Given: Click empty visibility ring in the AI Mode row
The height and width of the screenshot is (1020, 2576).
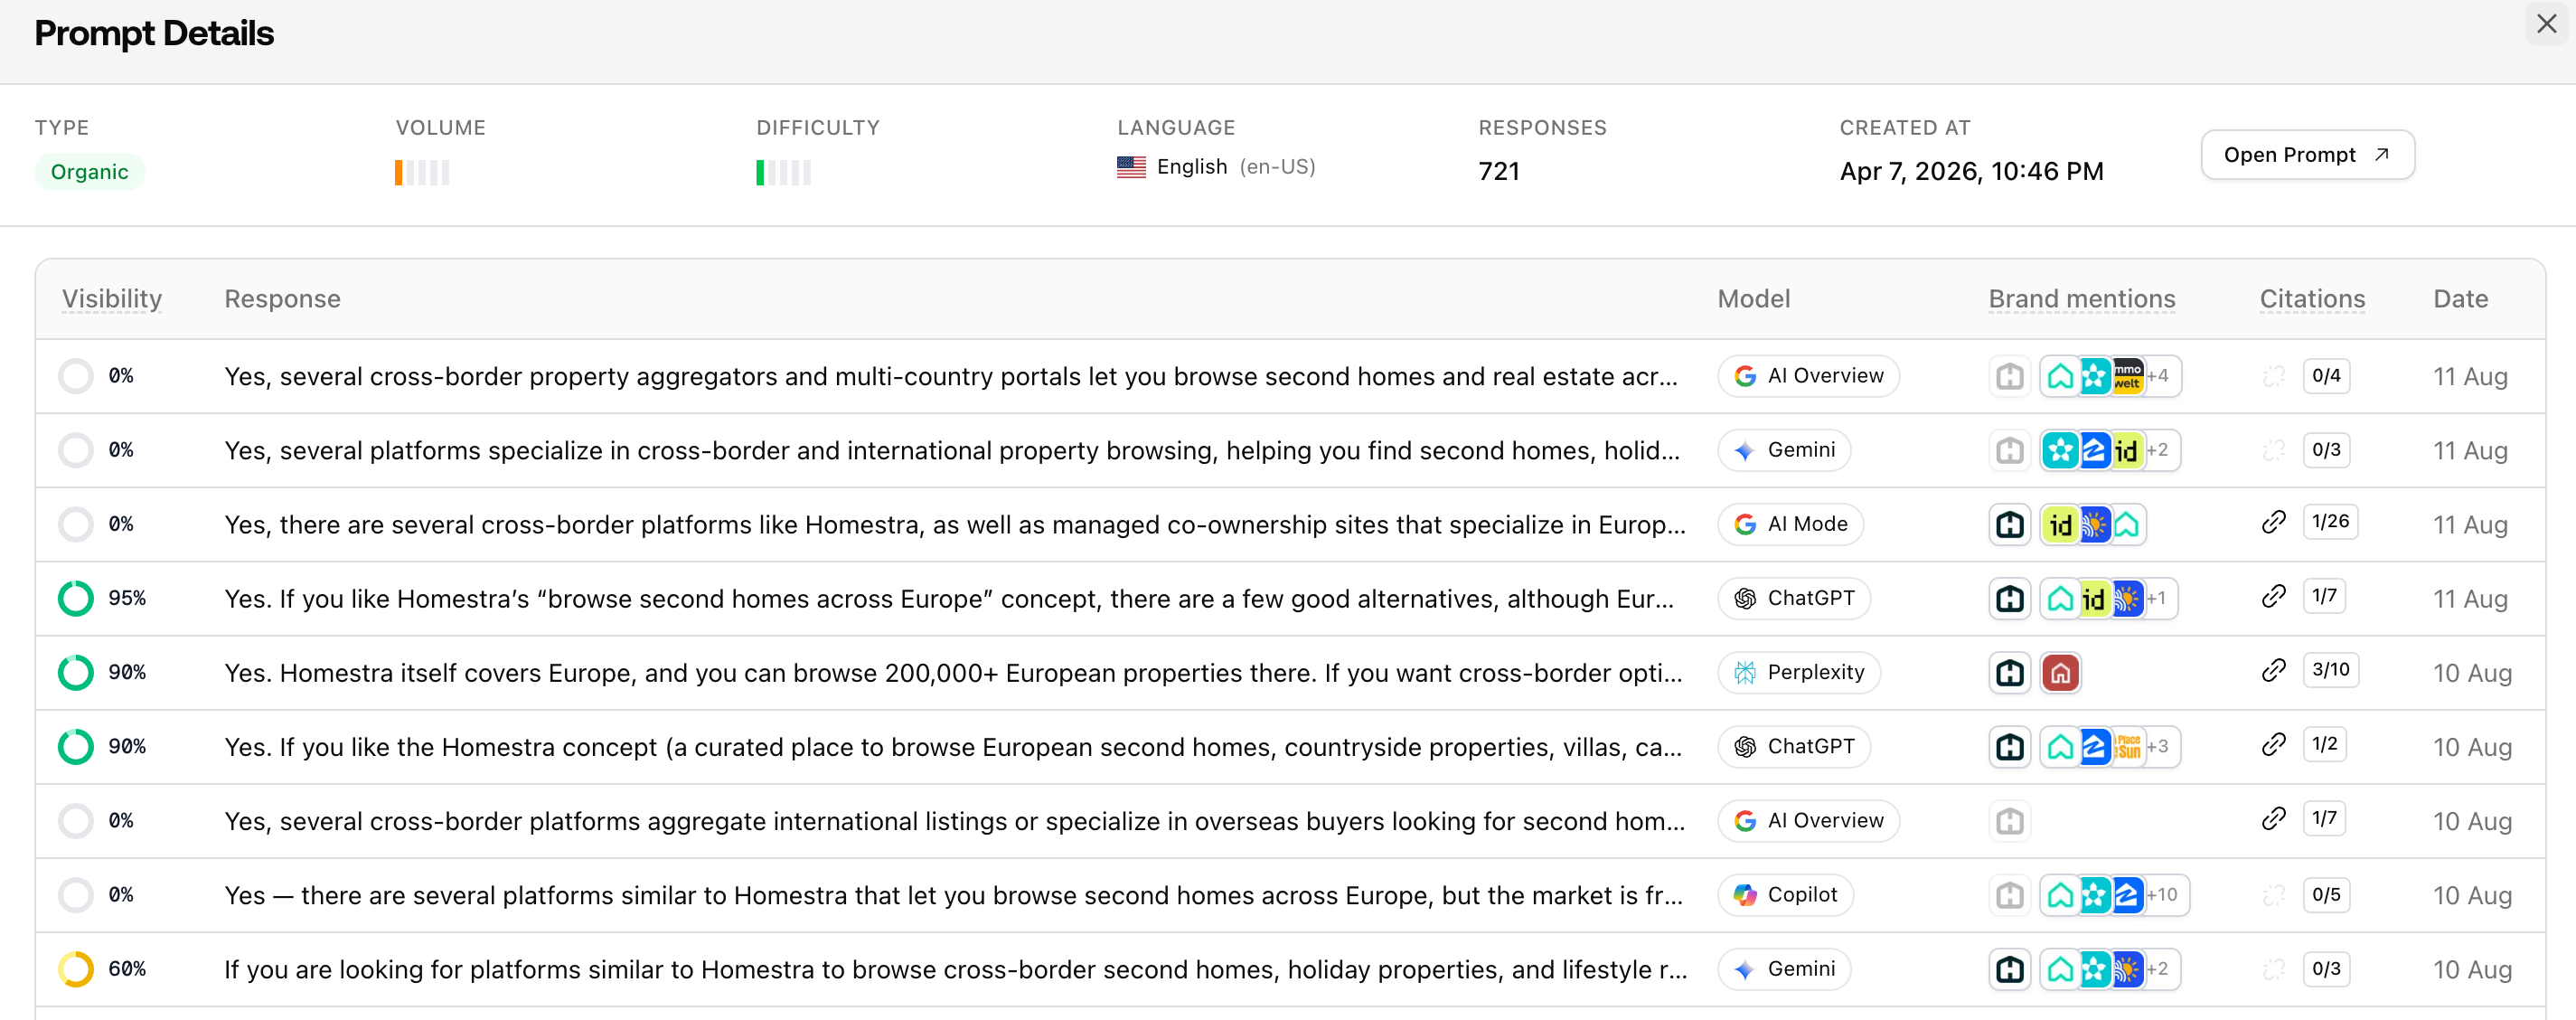Looking at the screenshot, I should [x=76, y=524].
